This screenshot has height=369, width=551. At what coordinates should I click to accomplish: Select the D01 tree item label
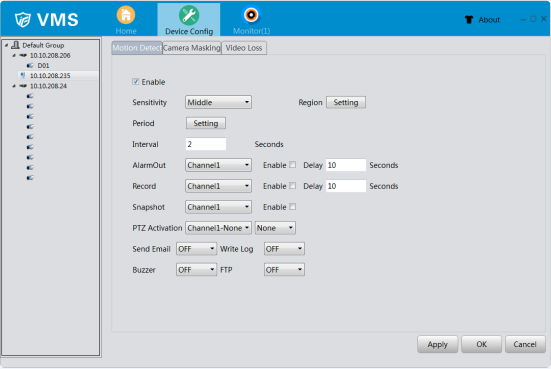(x=44, y=66)
